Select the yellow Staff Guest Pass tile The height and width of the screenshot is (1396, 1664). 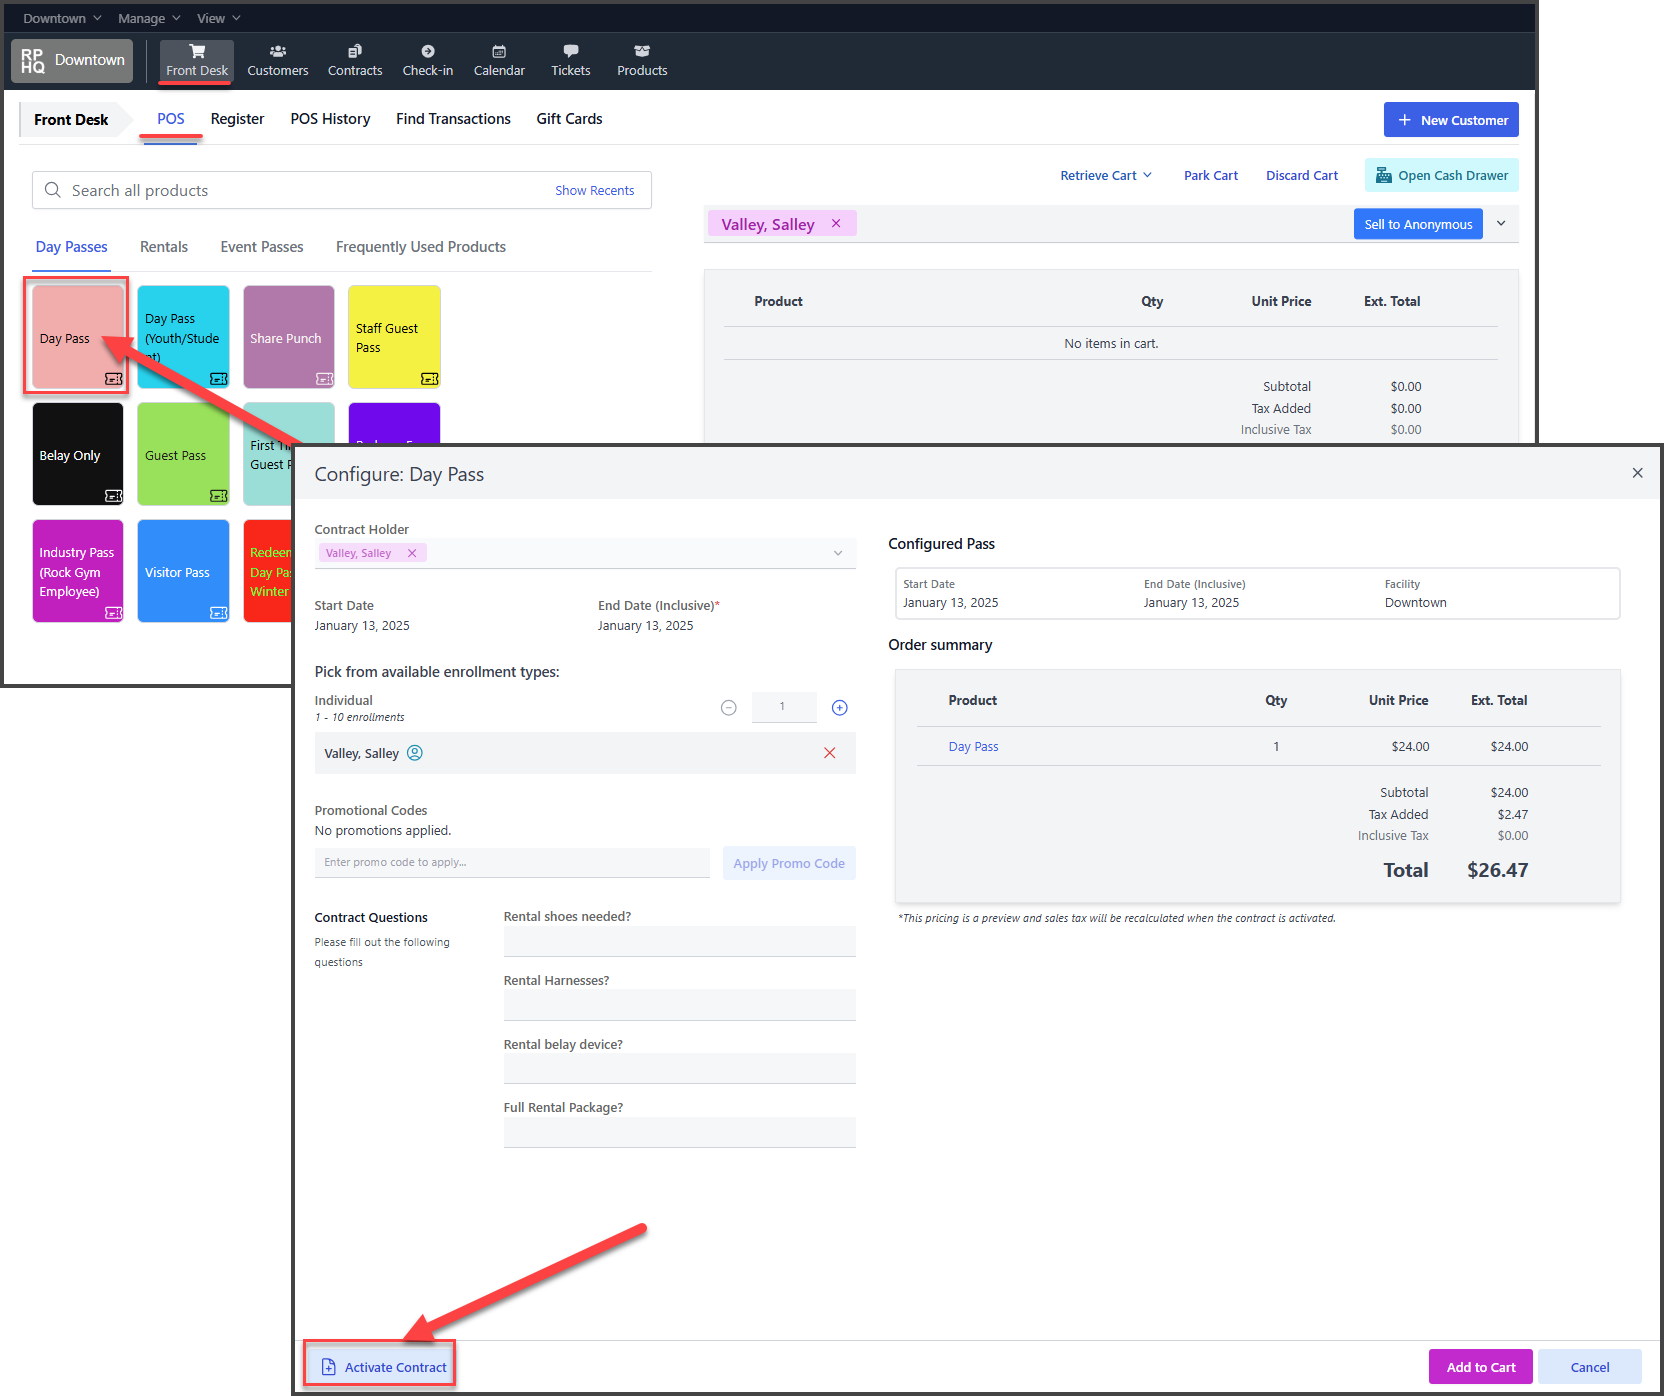pyautogui.click(x=394, y=337)
